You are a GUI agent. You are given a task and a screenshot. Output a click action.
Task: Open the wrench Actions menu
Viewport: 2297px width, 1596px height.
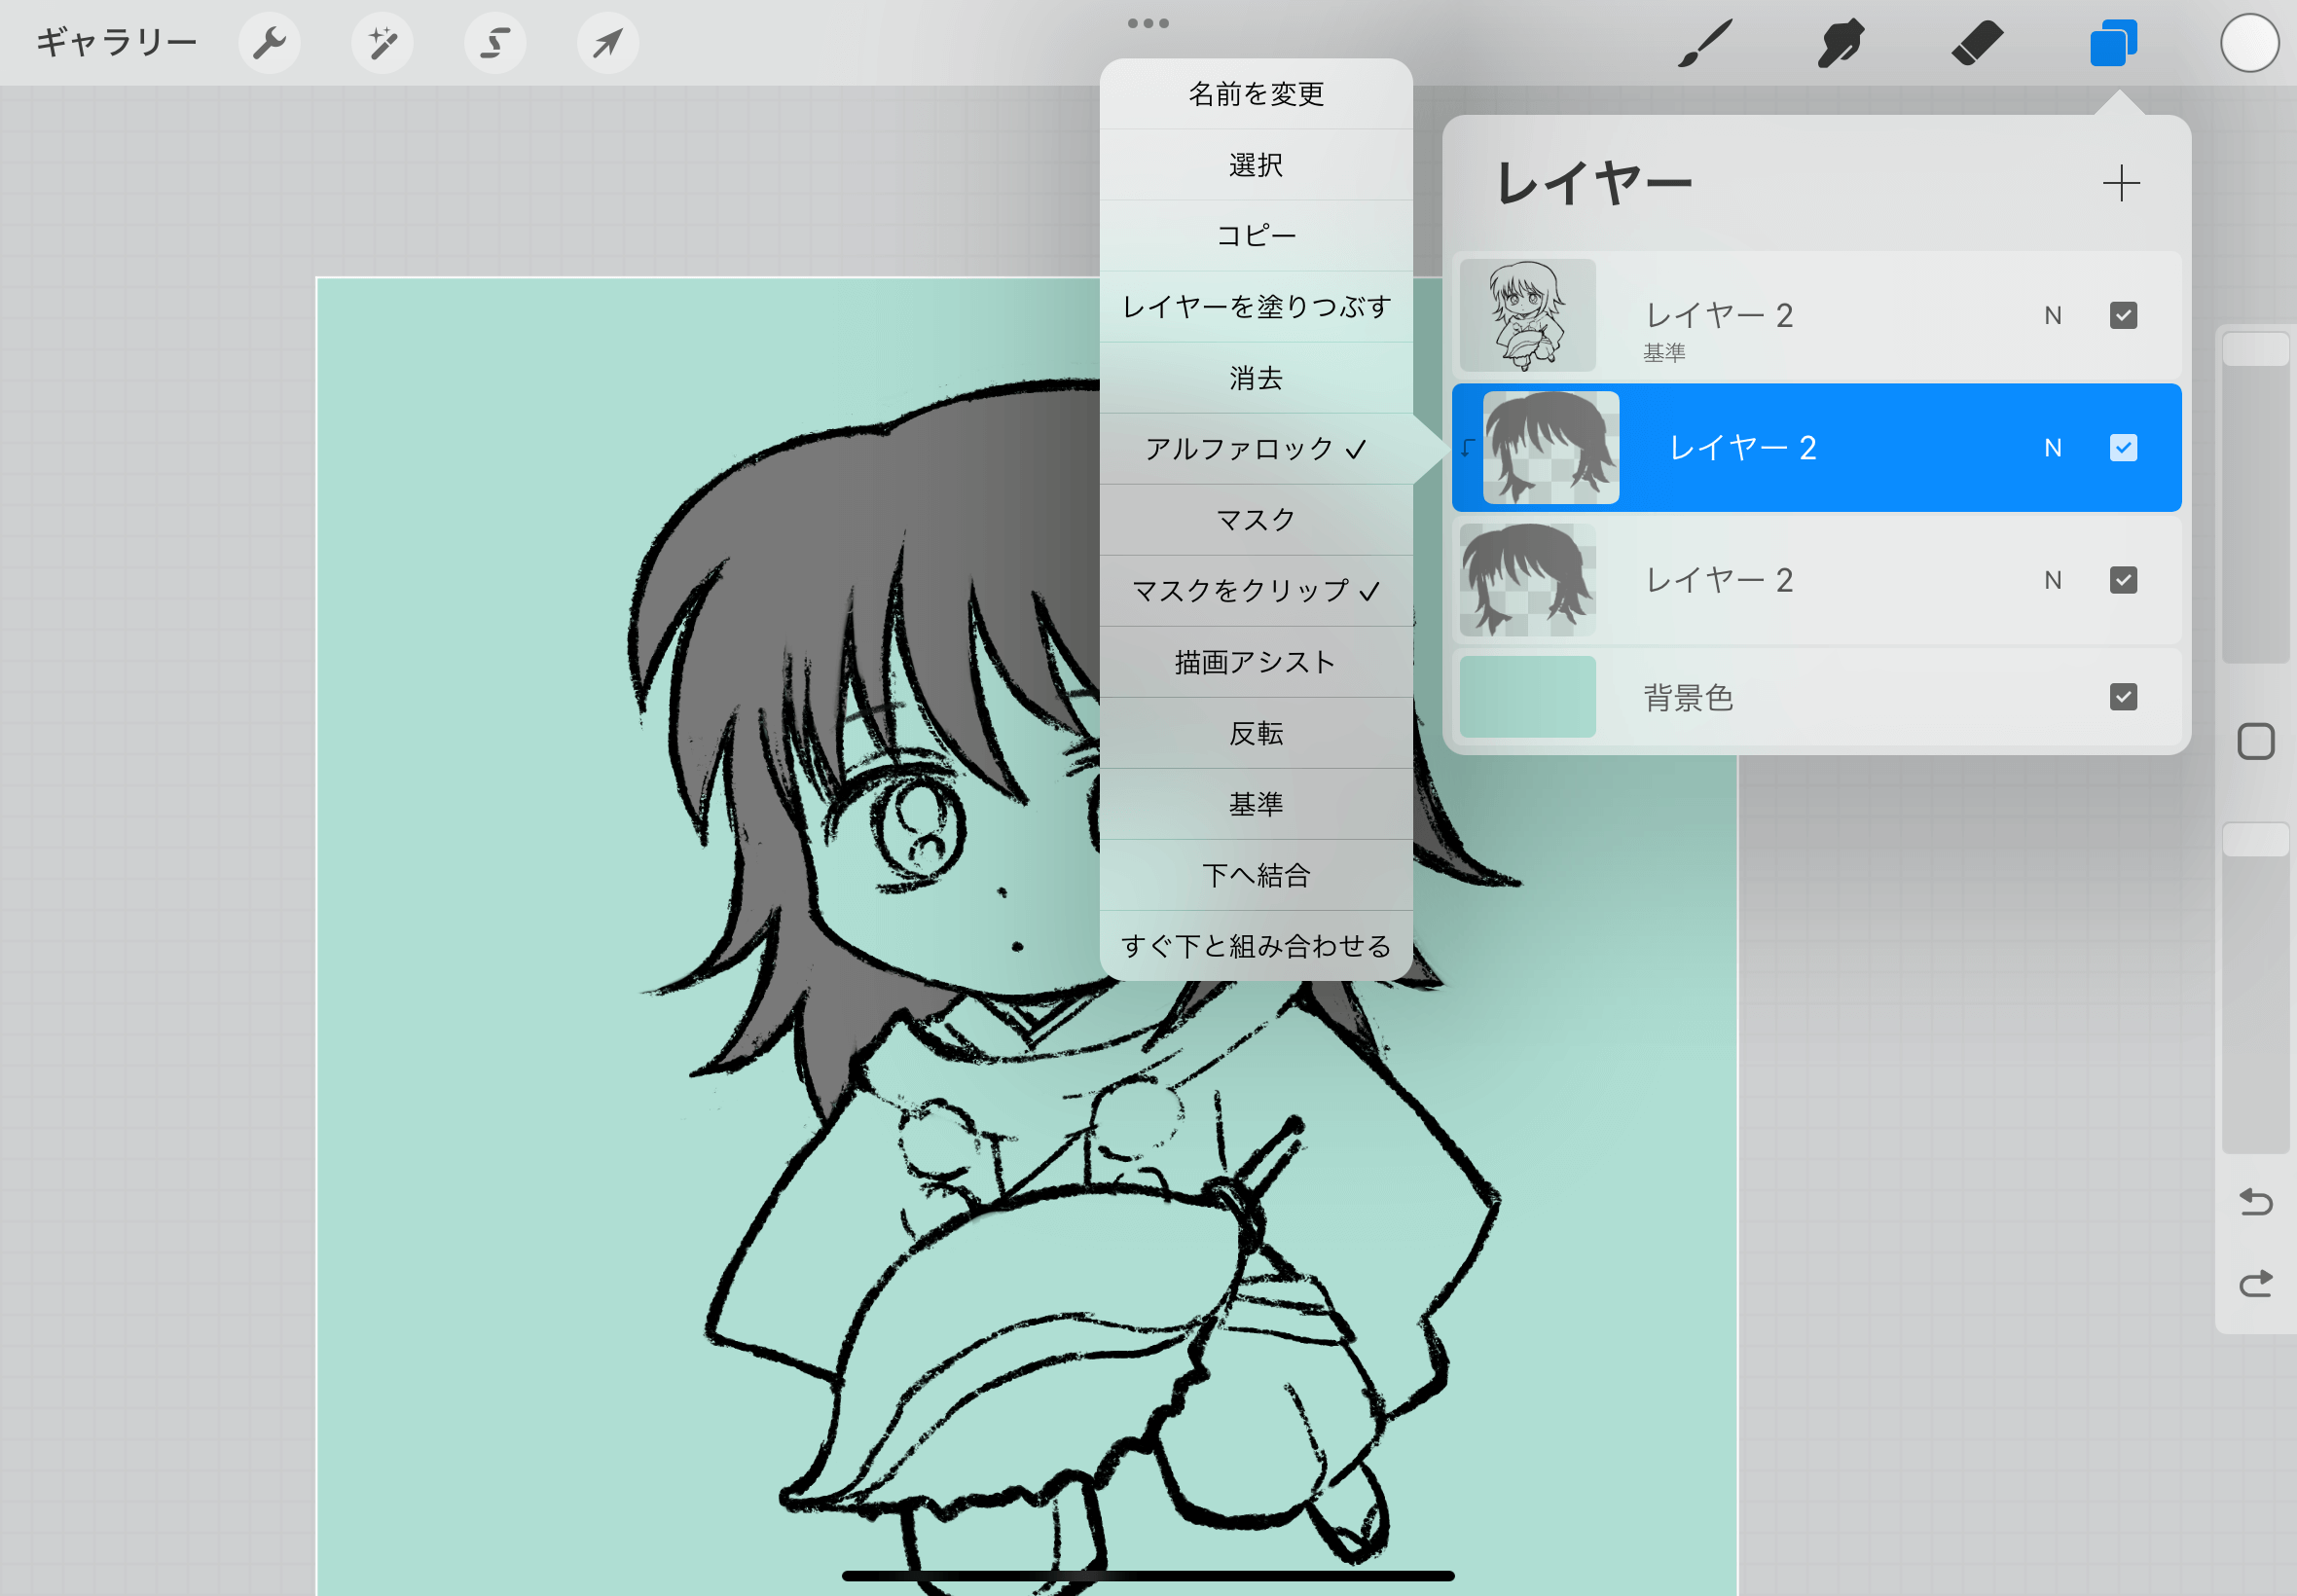tap(269, 43)
